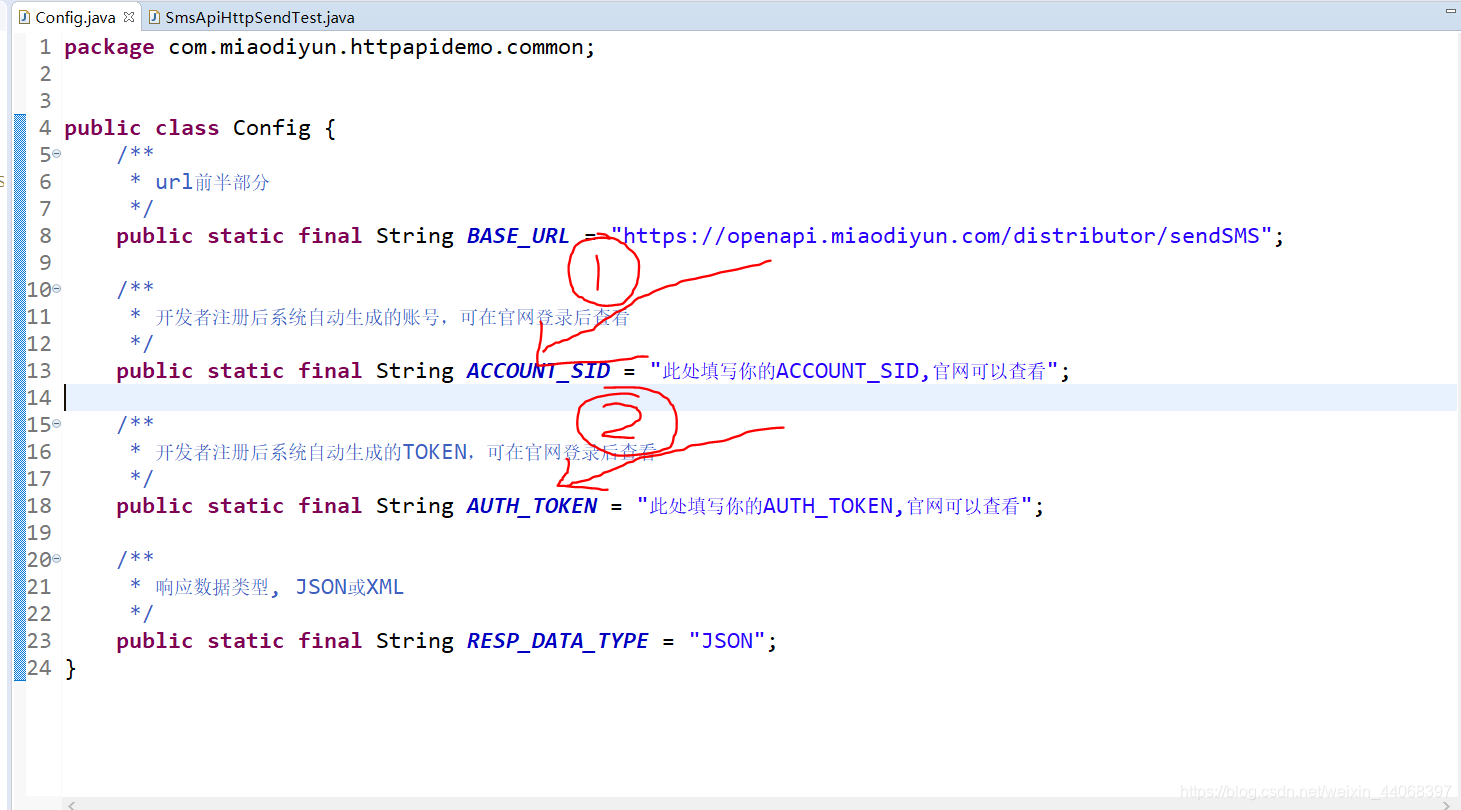
Task: Click the ACCOUNT_SID constant name
Action: (x=538, y=371)
